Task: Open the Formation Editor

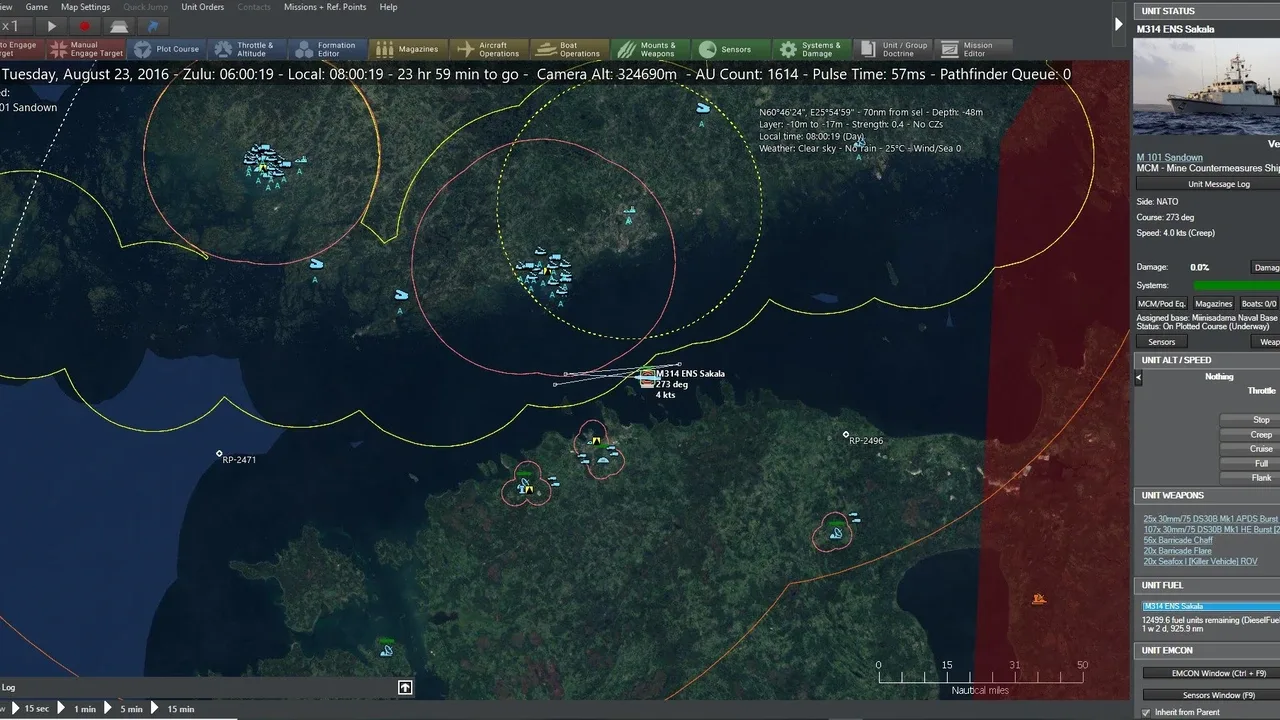Action: [x=326, y=49]
